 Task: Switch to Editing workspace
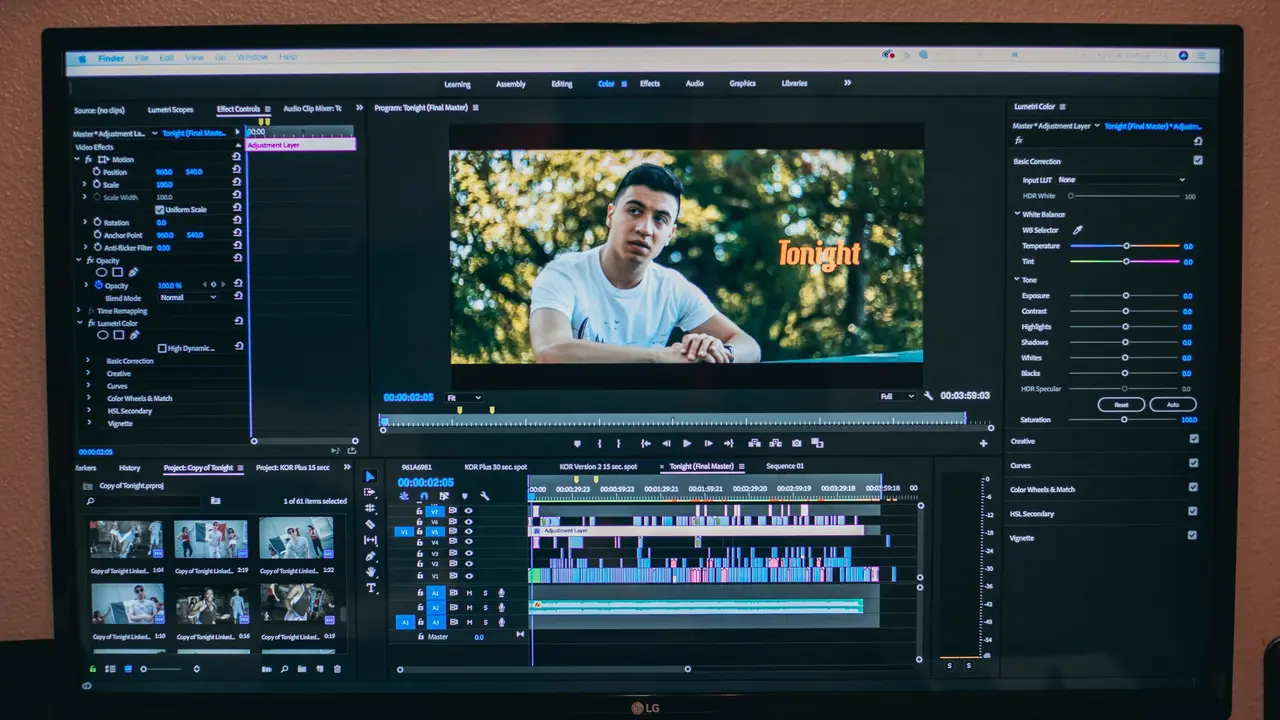click(x=562, y=84)
